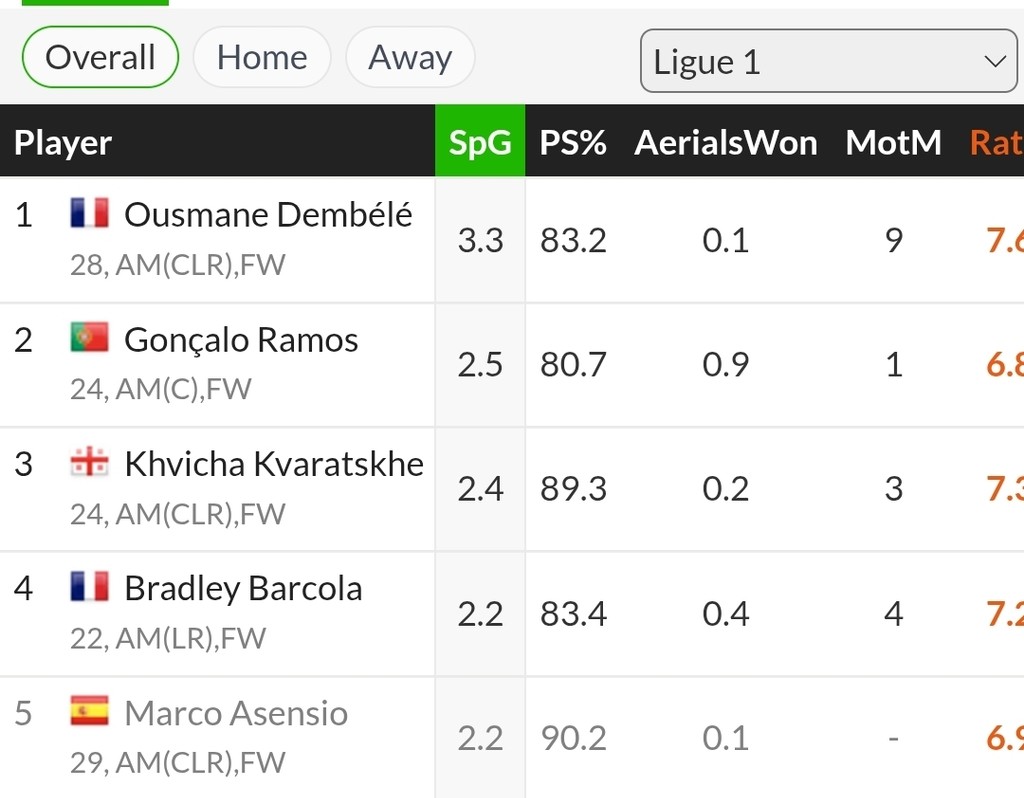Viewport: 1024px width, 798px height.
Task: Click the Spain flag beside Marco Asensio
Action: point(89,710)
